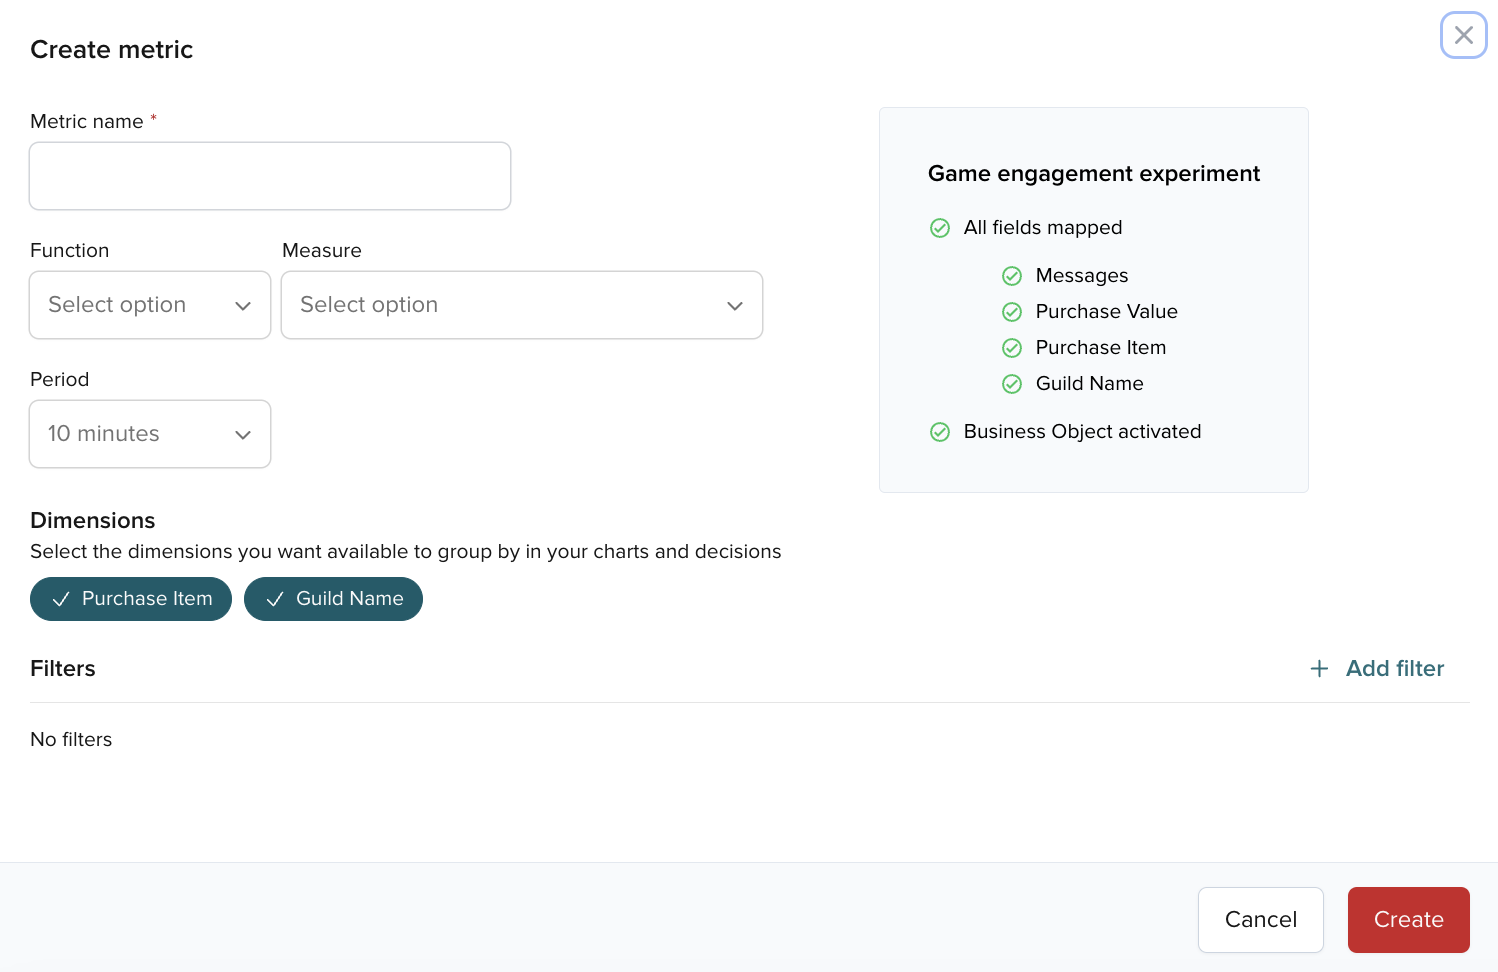The height and width of the screenshot is (972, 1498).
Task: Click the checkmark inside the Purchase Item chip
Action: [61, 599]
